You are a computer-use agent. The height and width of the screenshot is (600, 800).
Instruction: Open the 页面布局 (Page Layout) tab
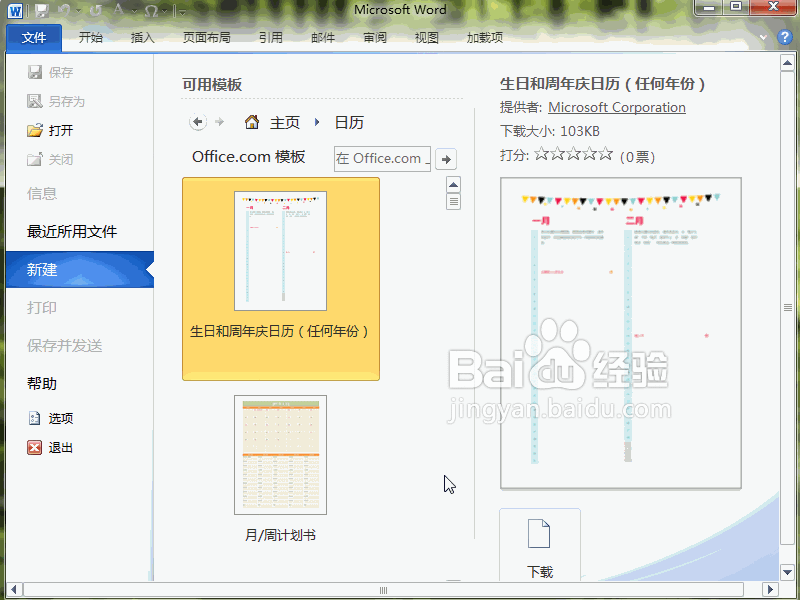(x=206, y=38)
